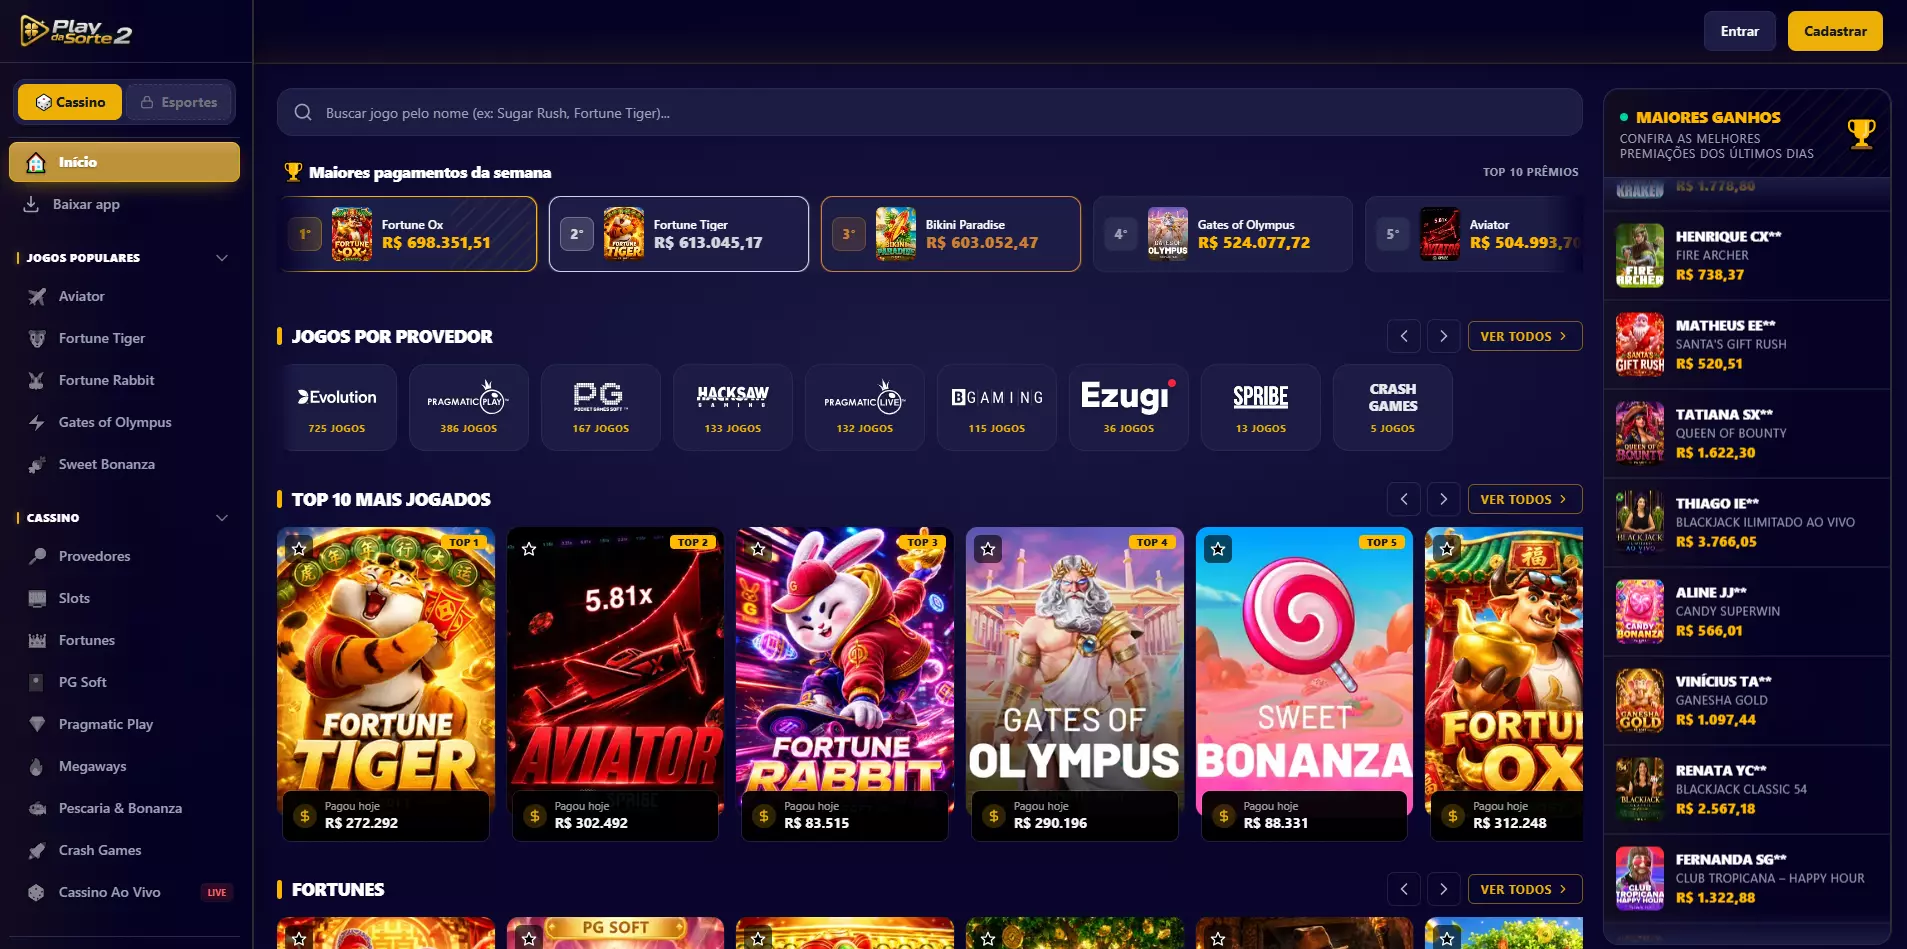The image size is (1907, 949).
Task: Click the Play da Sorte logo
Action: [x=77, y=32]
